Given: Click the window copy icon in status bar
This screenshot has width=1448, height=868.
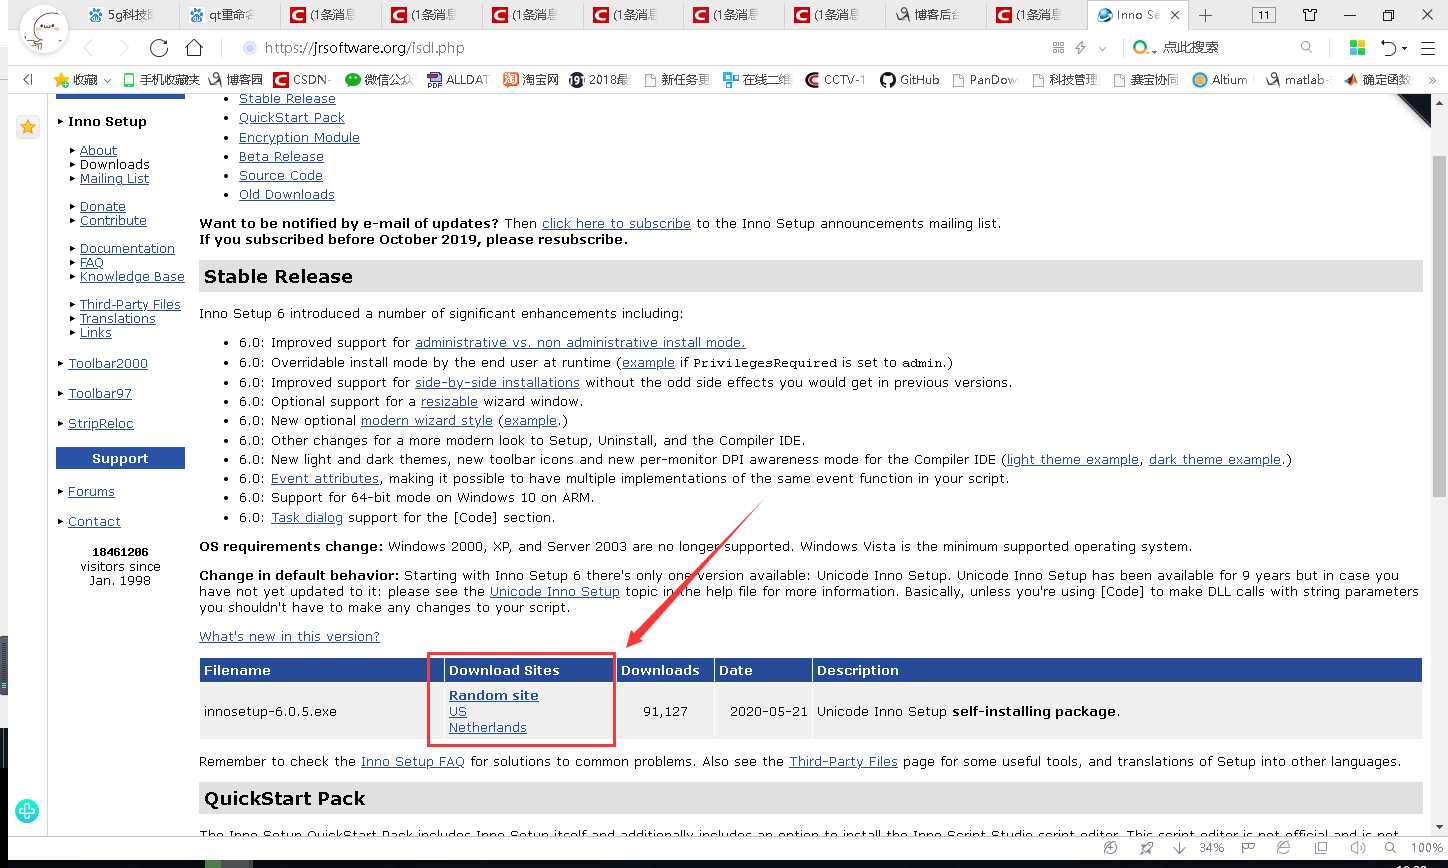Looking at the screenshot, I should [1321, 848].
